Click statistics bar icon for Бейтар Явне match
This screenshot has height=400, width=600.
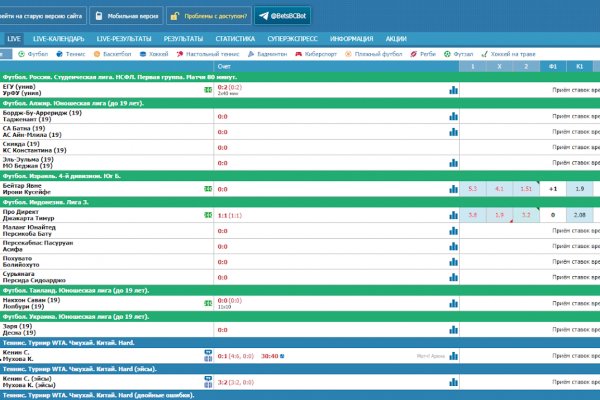point(452,188)
